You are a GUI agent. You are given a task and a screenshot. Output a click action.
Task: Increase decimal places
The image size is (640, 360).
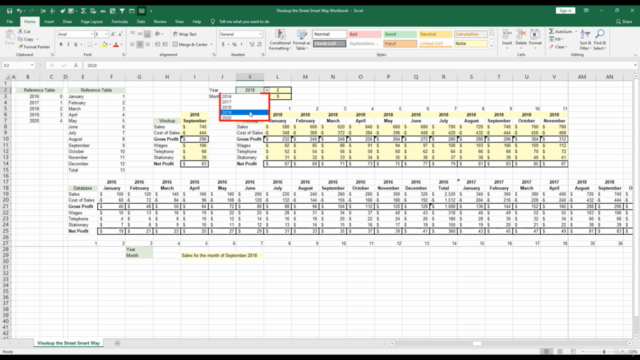coord(251,44)
